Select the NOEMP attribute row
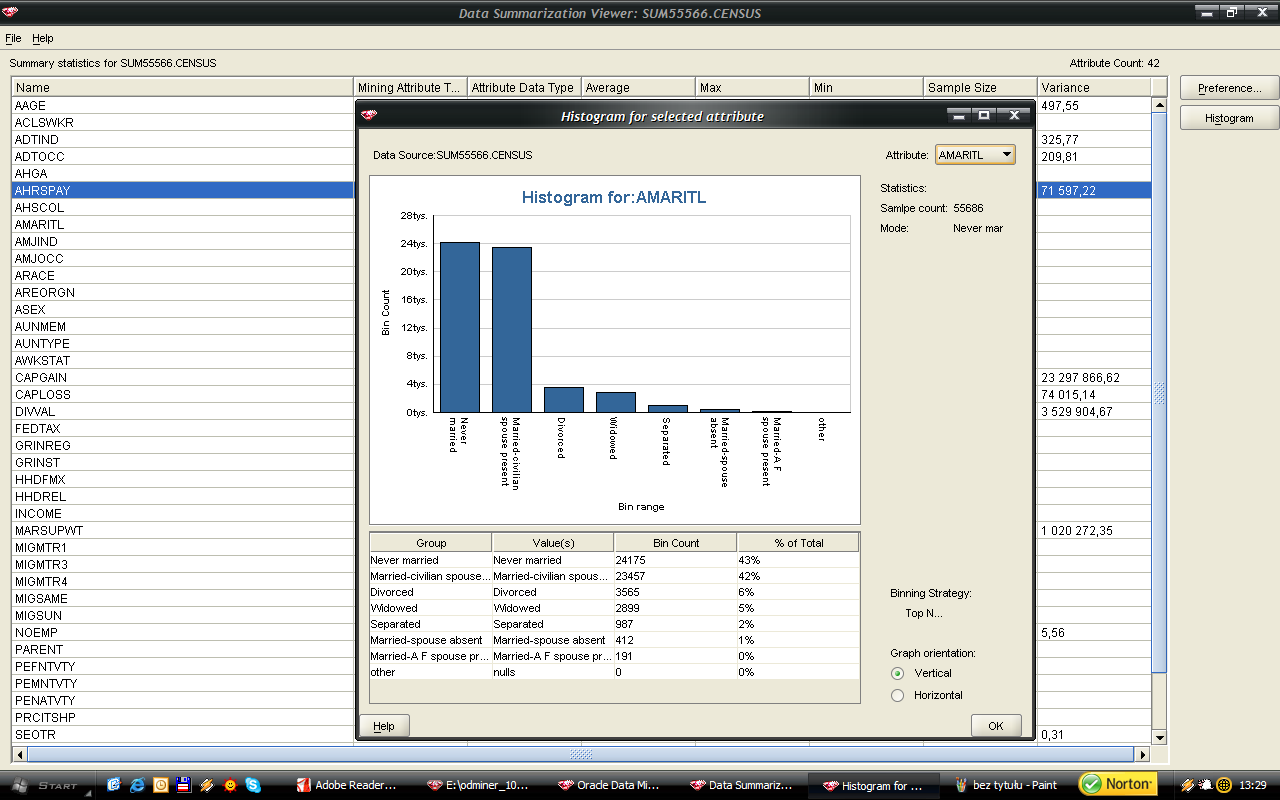Screen dimensions: 1280x800 (x=183, y=632)
